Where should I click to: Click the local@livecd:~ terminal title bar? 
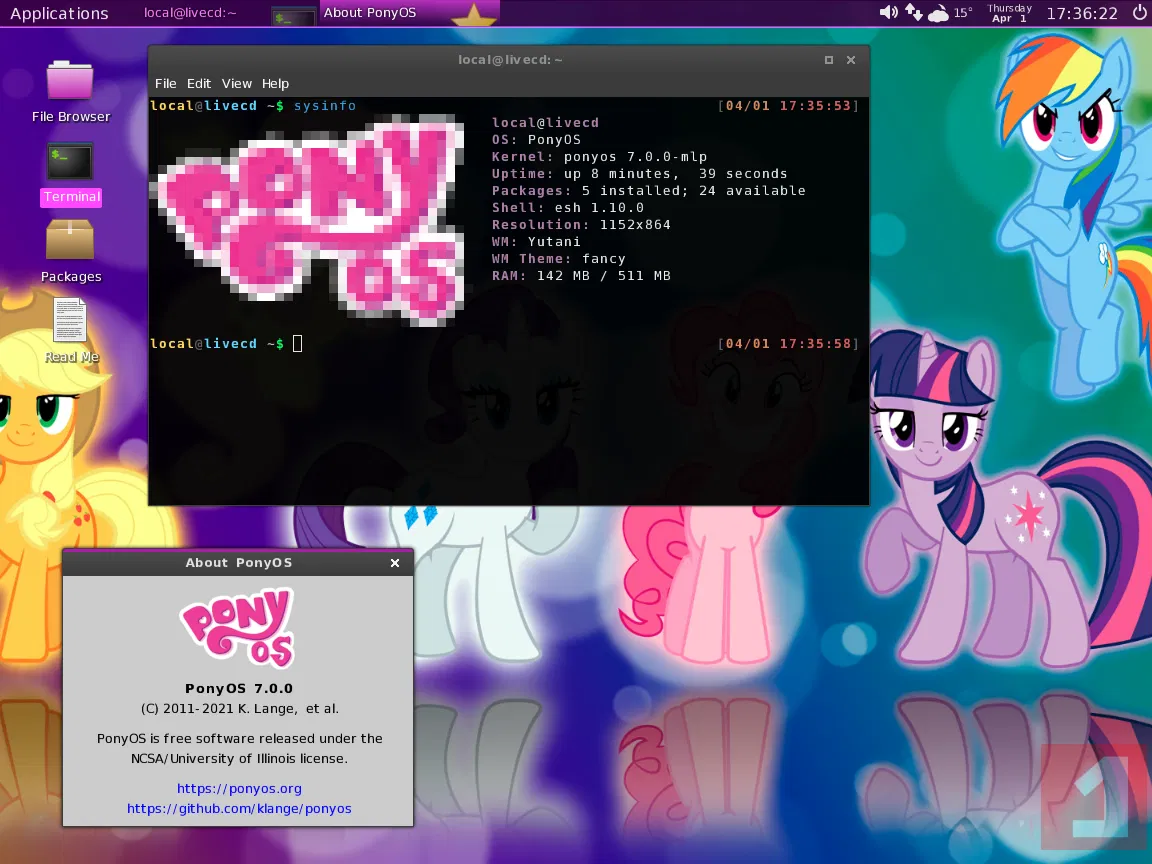click(x=509, y=60)
